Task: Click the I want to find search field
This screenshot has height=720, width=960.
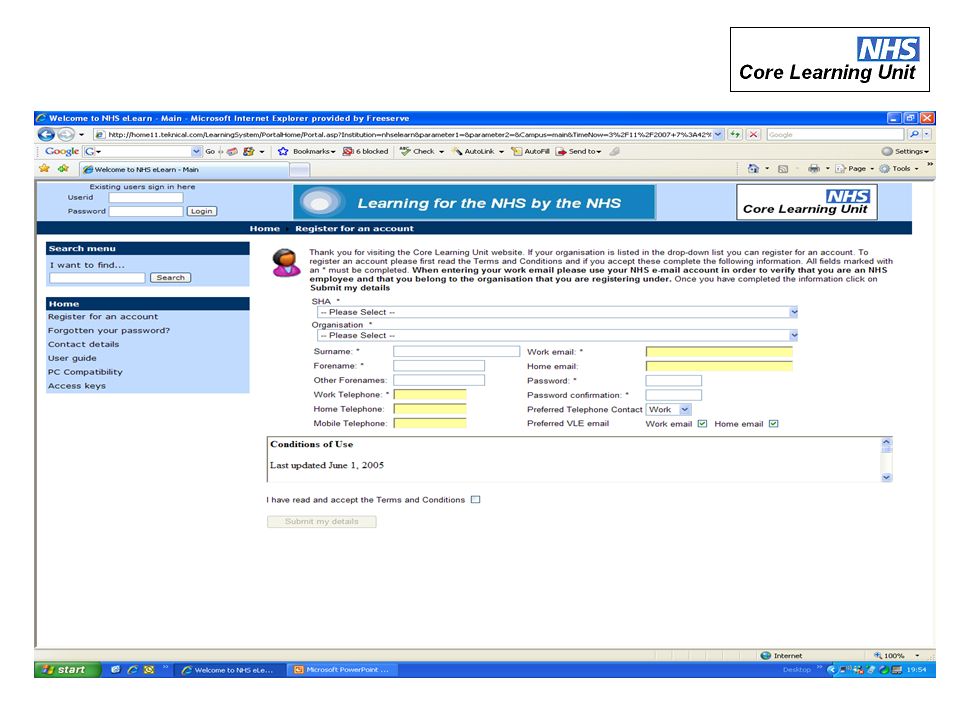Action: (97, 278)
